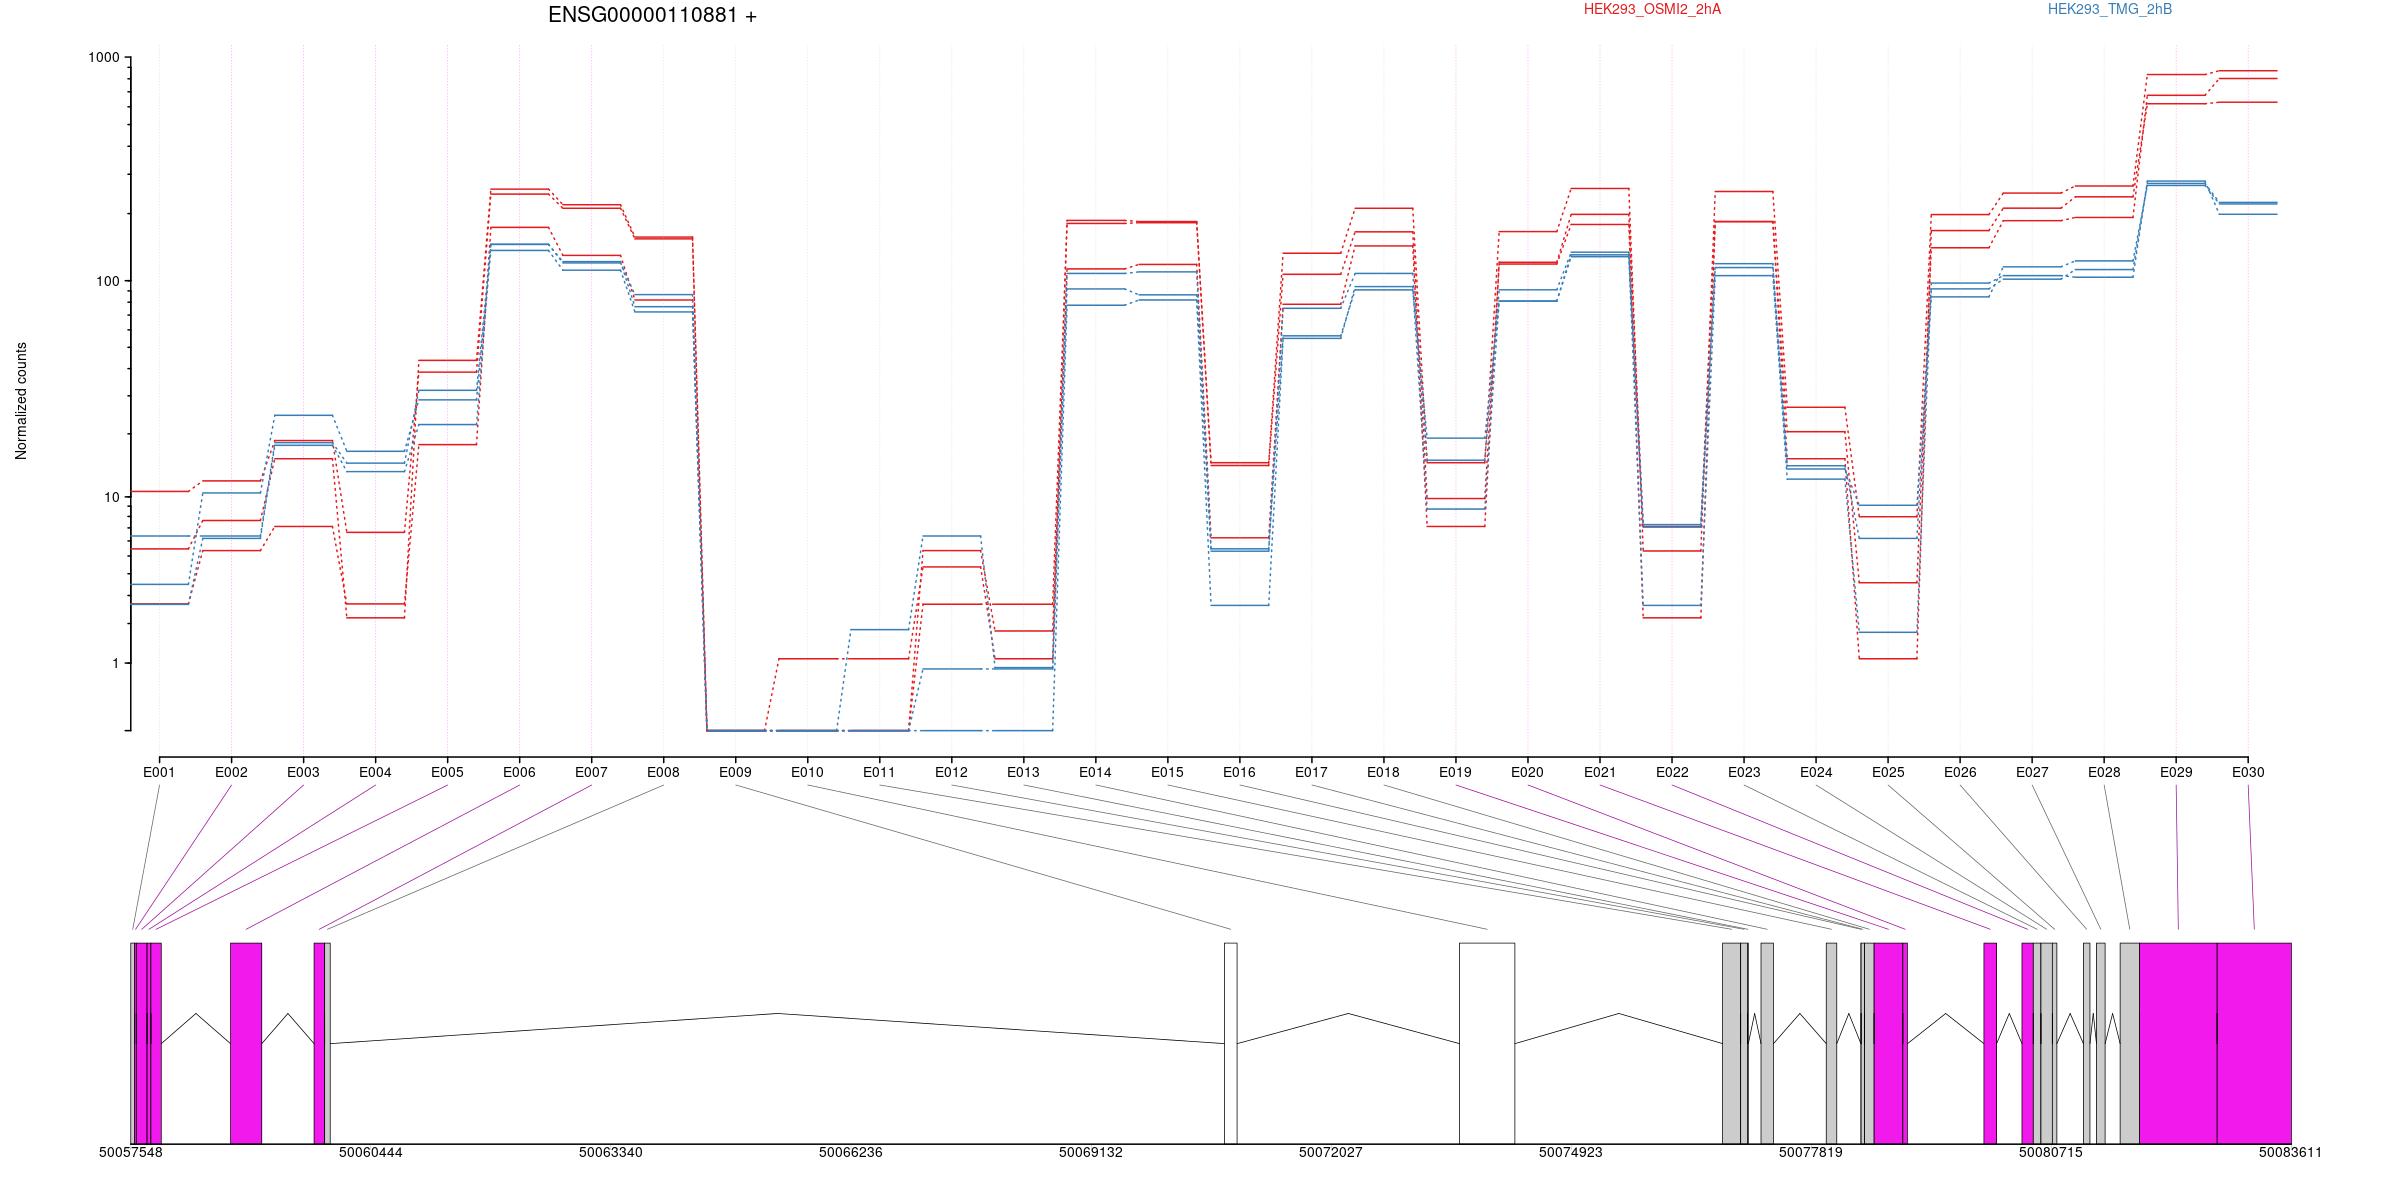Click genomic coordinate 50069132
Image resolution: width=2400 pixels, height=1200 pixels.
pyautogui.click(x=1091, y=1152)
